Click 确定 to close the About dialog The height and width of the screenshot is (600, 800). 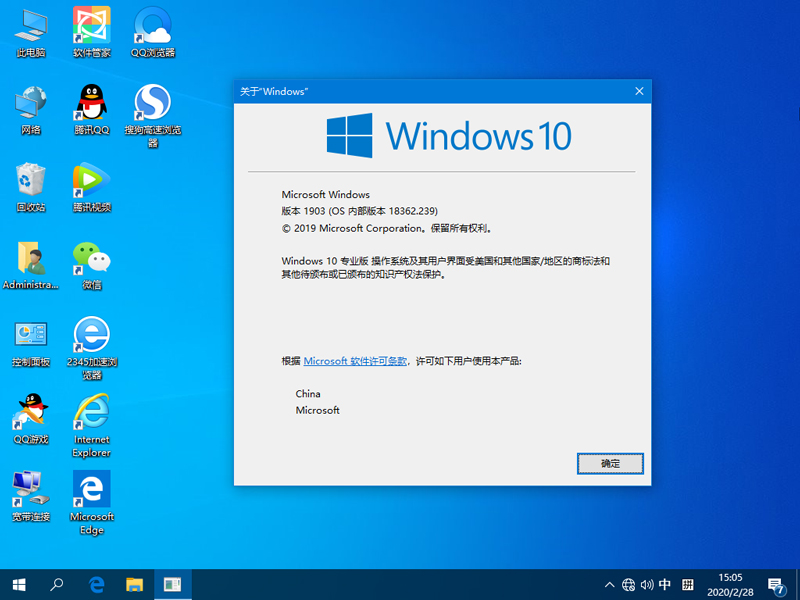click(610, 463)
